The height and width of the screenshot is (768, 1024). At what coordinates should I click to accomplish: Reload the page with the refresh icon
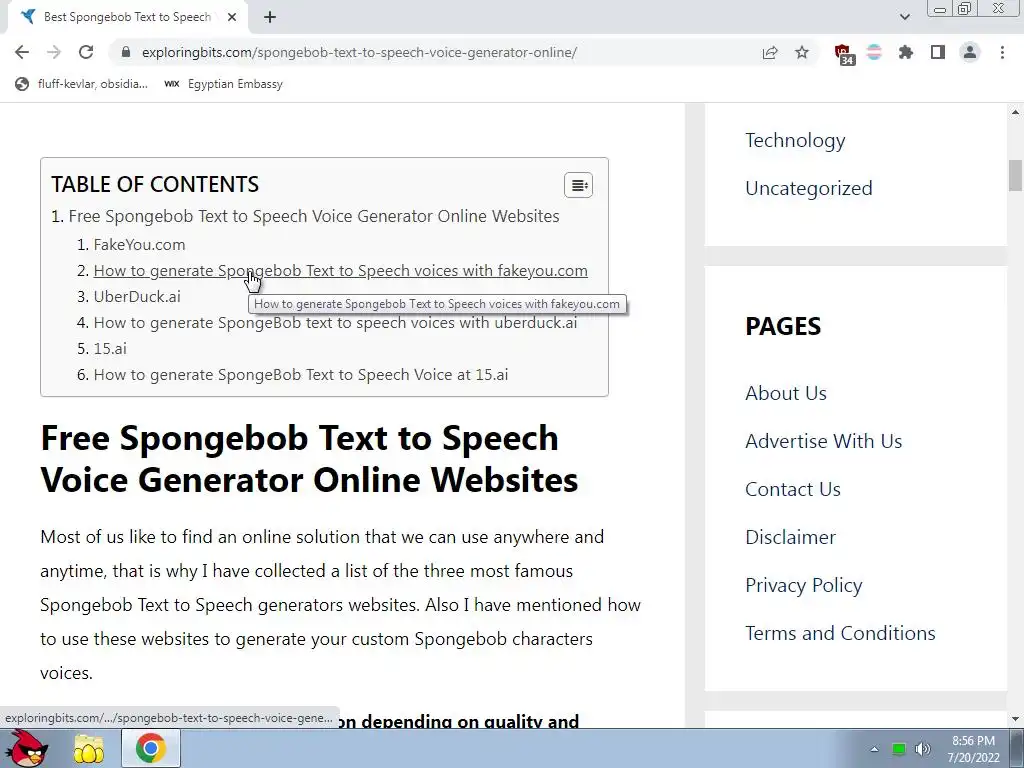[x=86, y=52]
